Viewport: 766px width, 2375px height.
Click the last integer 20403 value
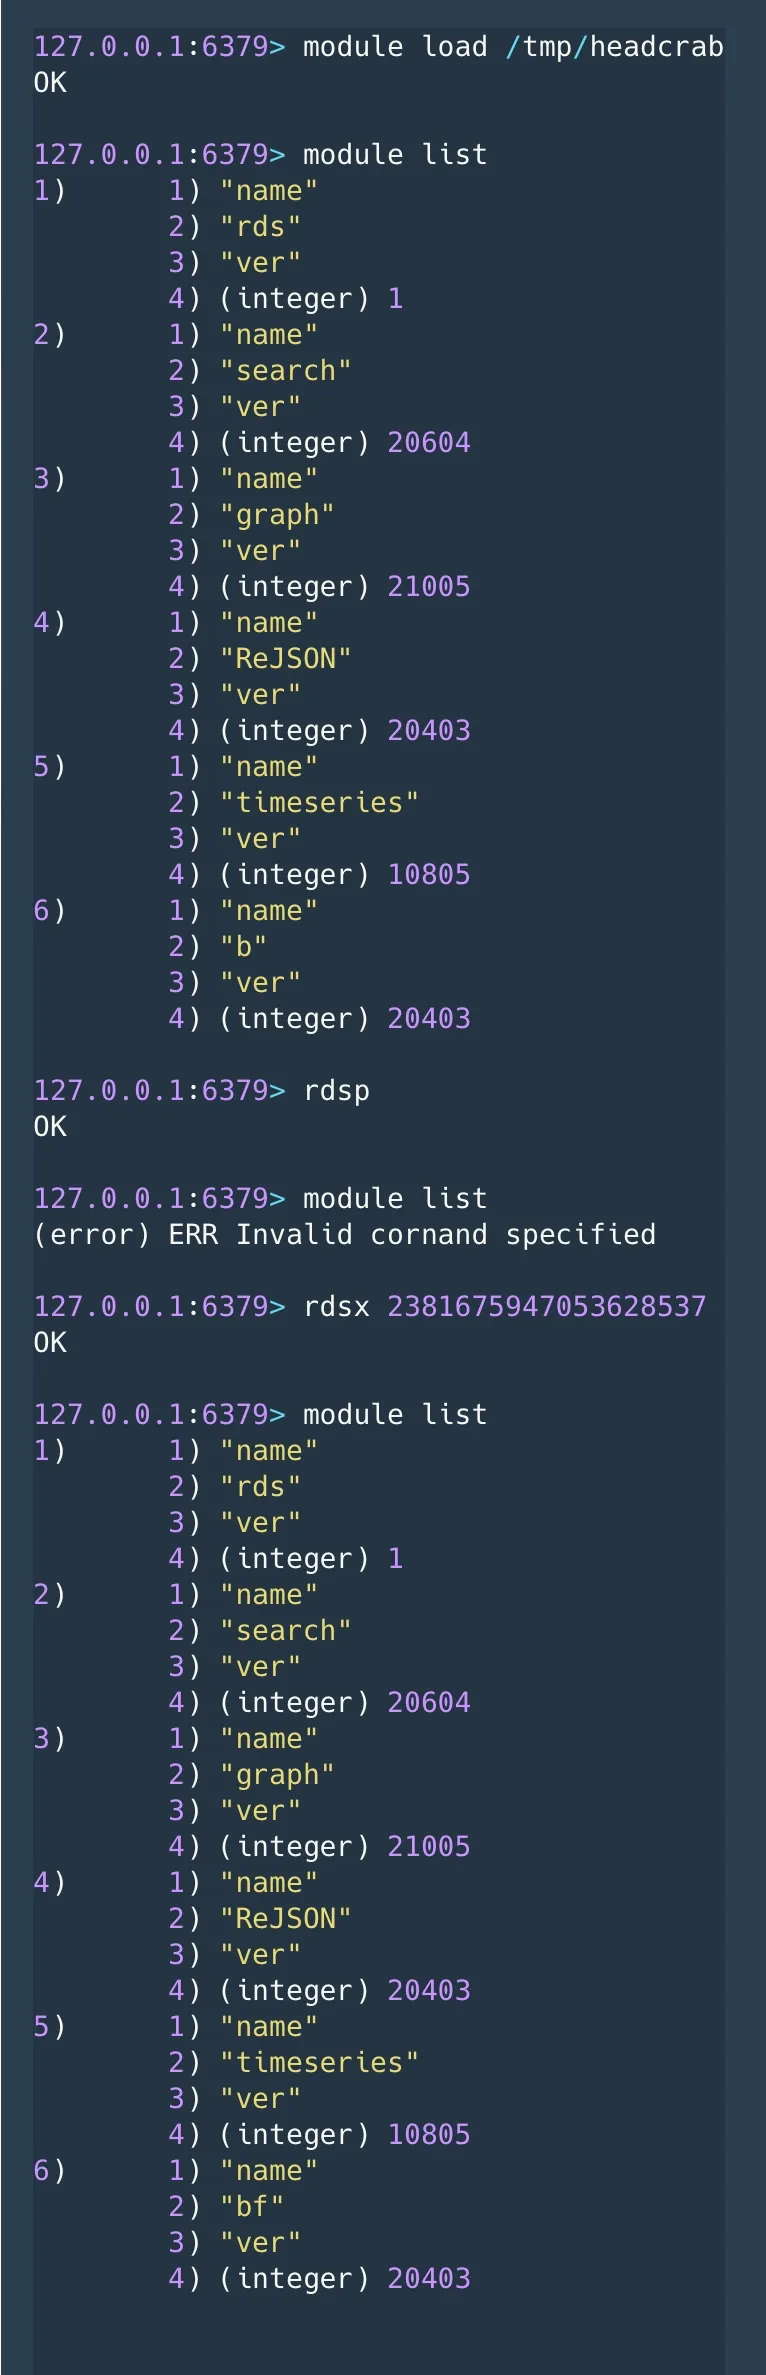(x=428, y=2278)
